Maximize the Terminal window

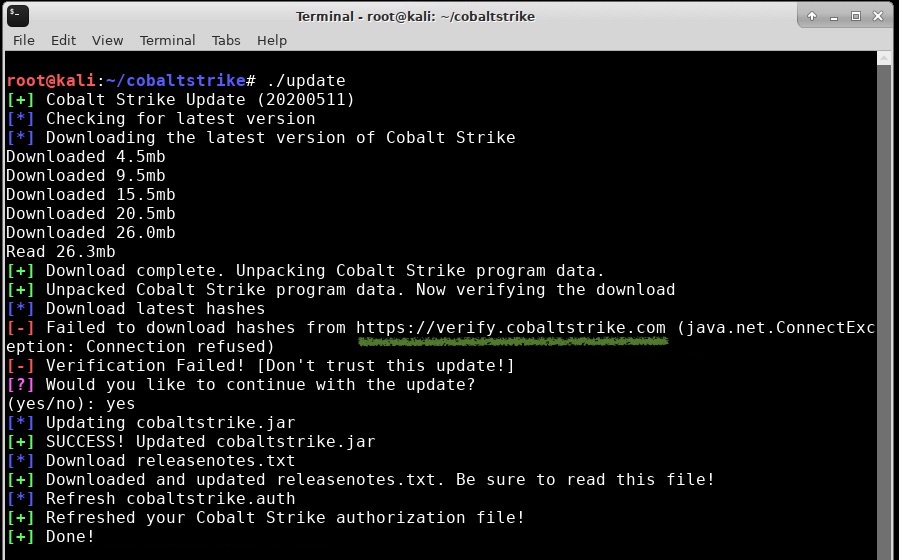(856, 16)
